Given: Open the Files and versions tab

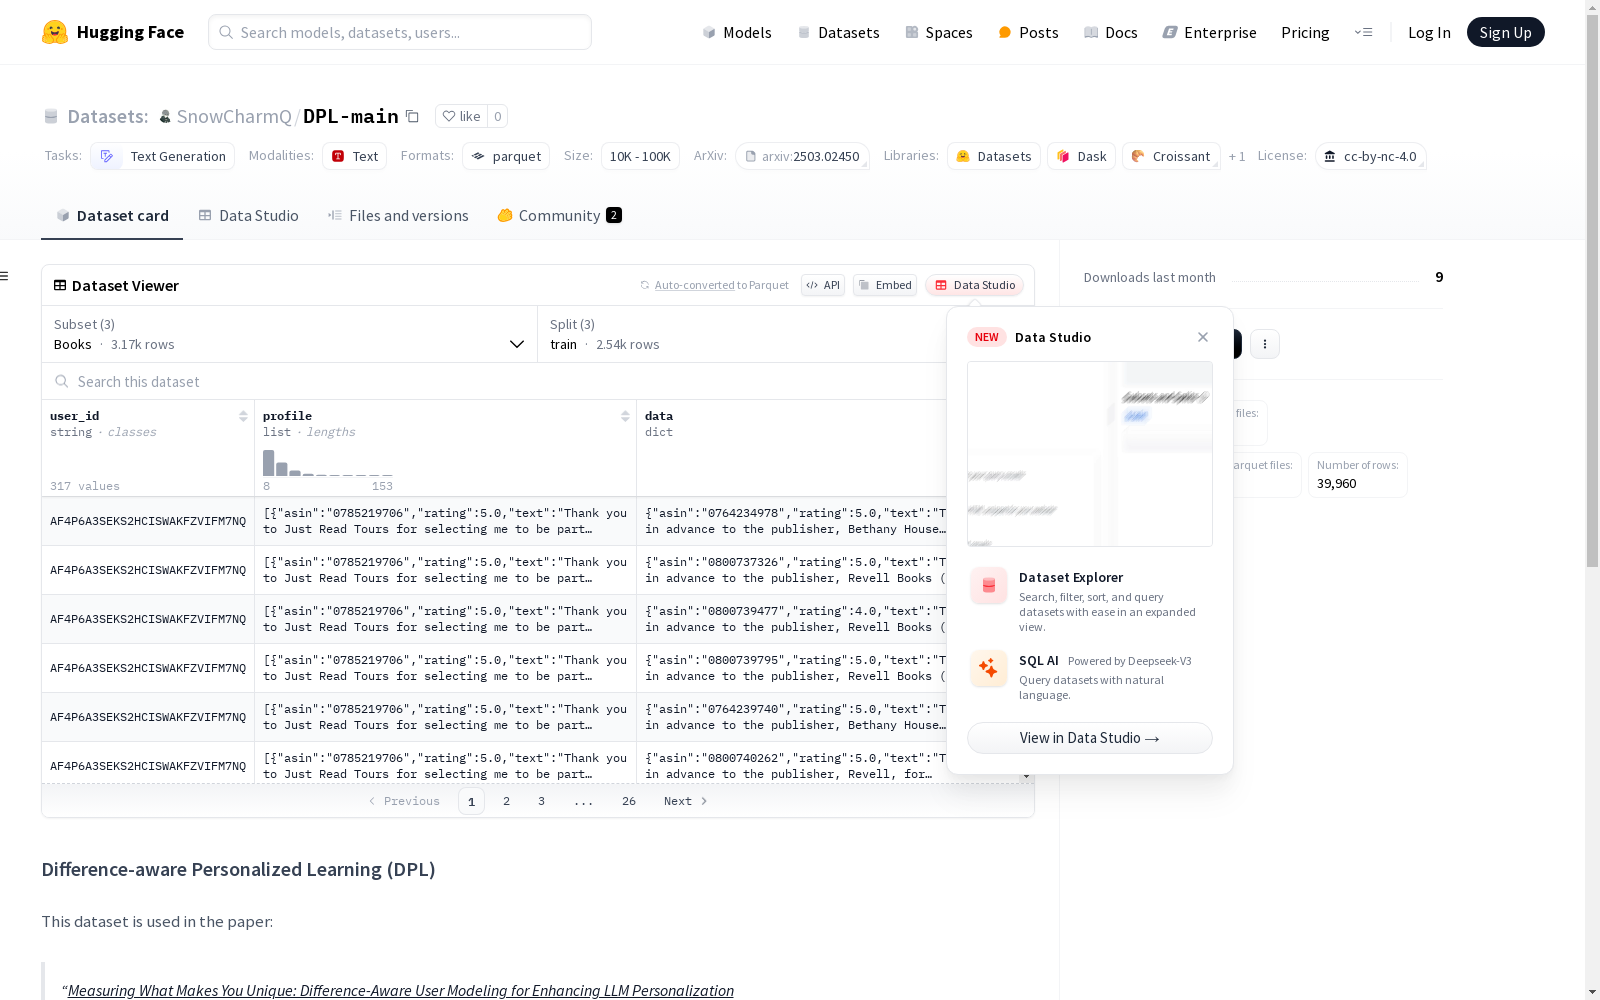Looking at the screenshot, I should pyautogui.click(x=398, y=216).
